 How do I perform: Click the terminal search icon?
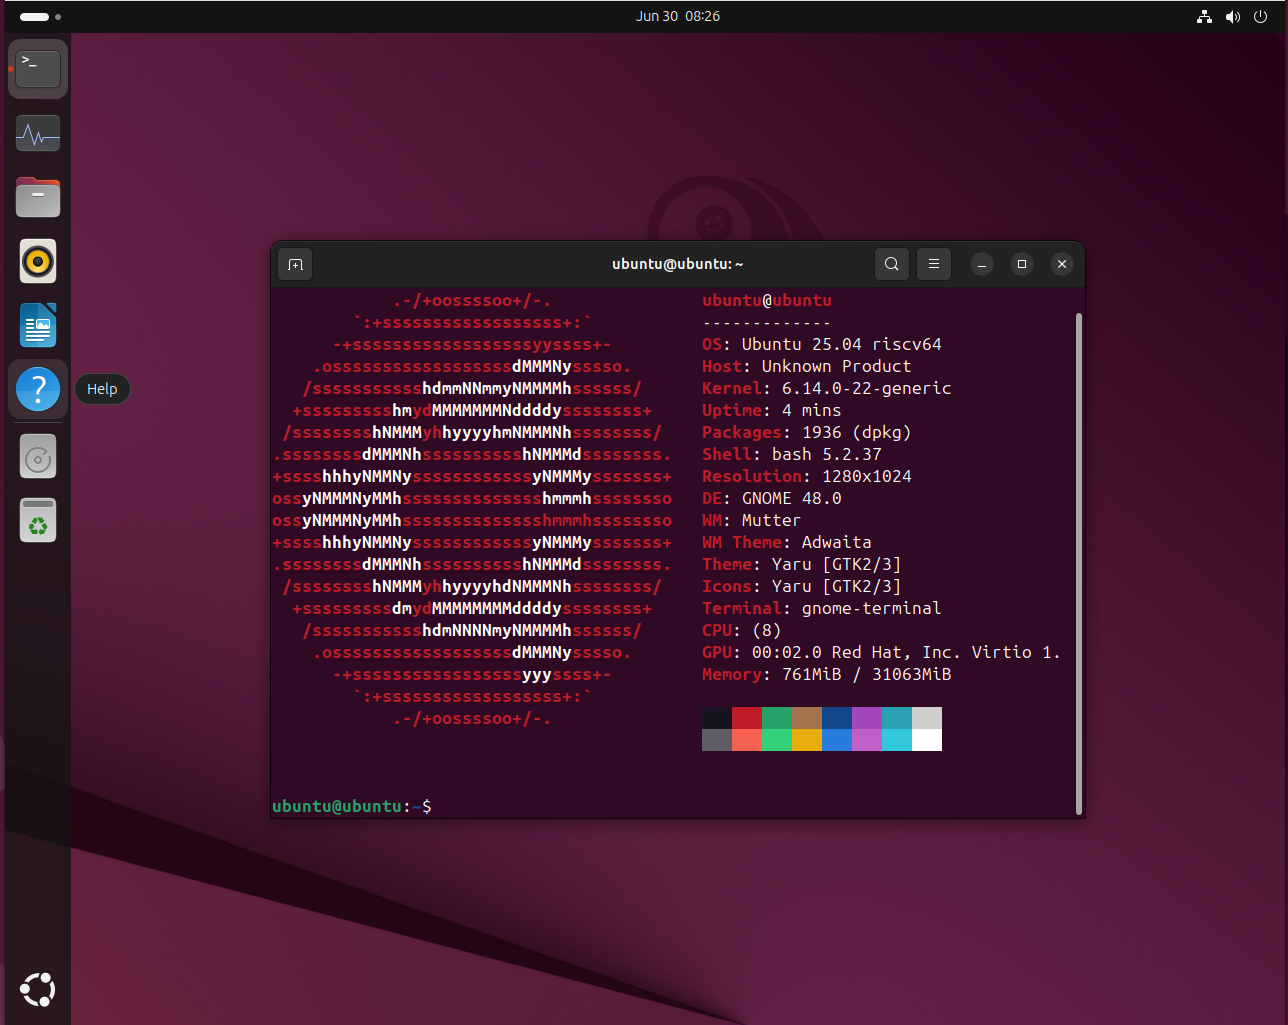point(891,264)
